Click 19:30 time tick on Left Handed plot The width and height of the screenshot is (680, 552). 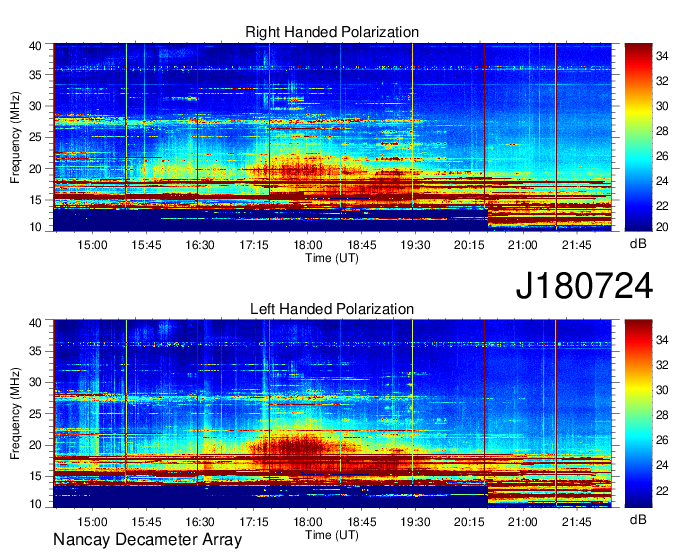(x=415, y=521)
